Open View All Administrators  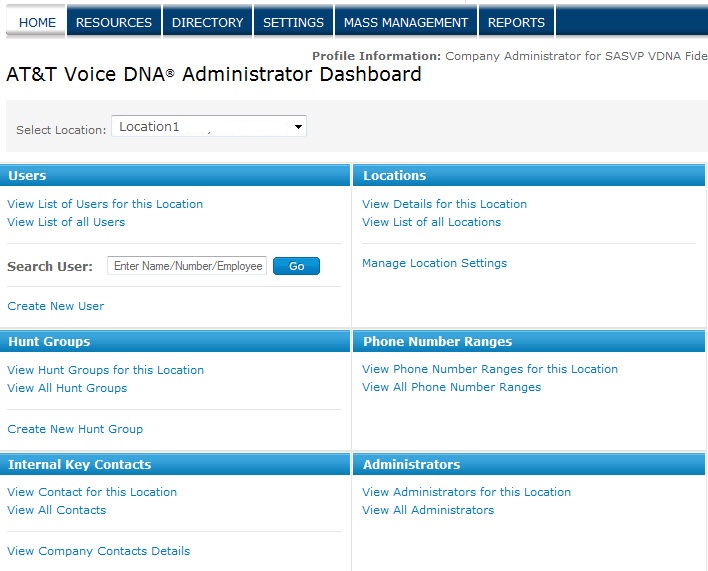[428, 510]
